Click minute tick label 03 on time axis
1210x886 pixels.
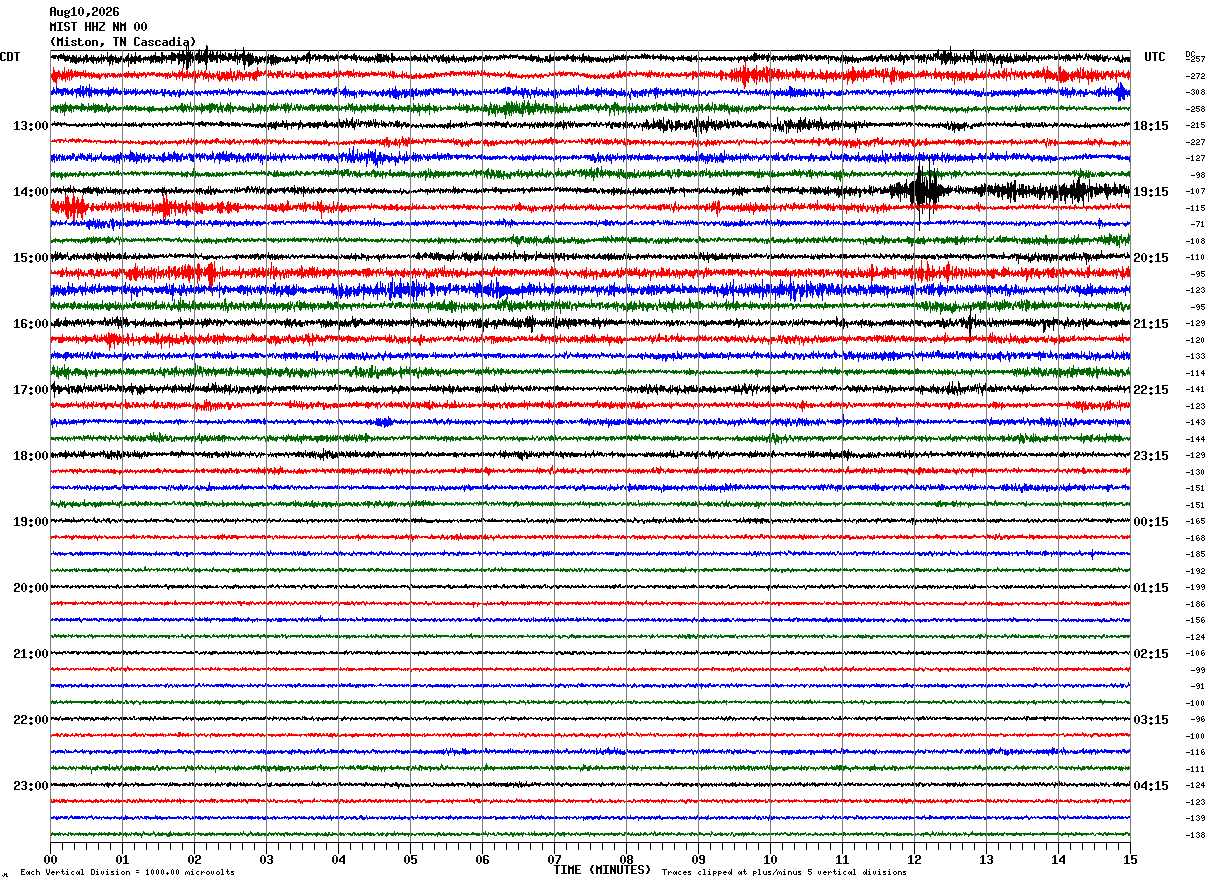[266, 859]
